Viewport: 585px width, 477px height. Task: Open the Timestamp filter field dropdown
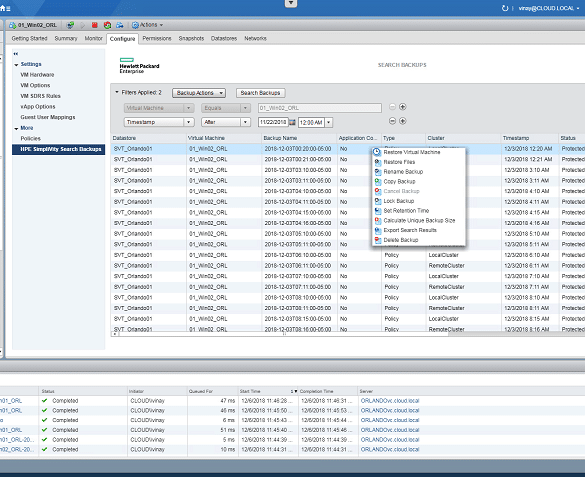point(188,122)
